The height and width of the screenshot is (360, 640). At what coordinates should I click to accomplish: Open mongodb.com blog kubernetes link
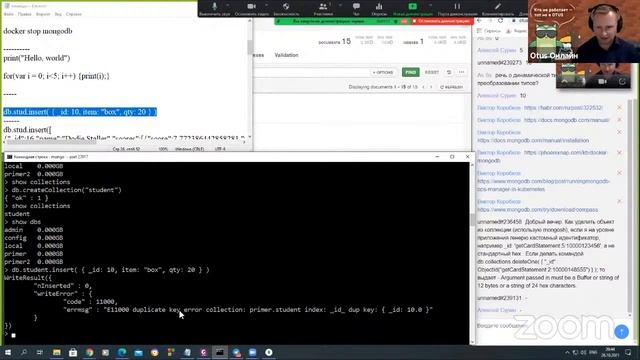point(543,185)
